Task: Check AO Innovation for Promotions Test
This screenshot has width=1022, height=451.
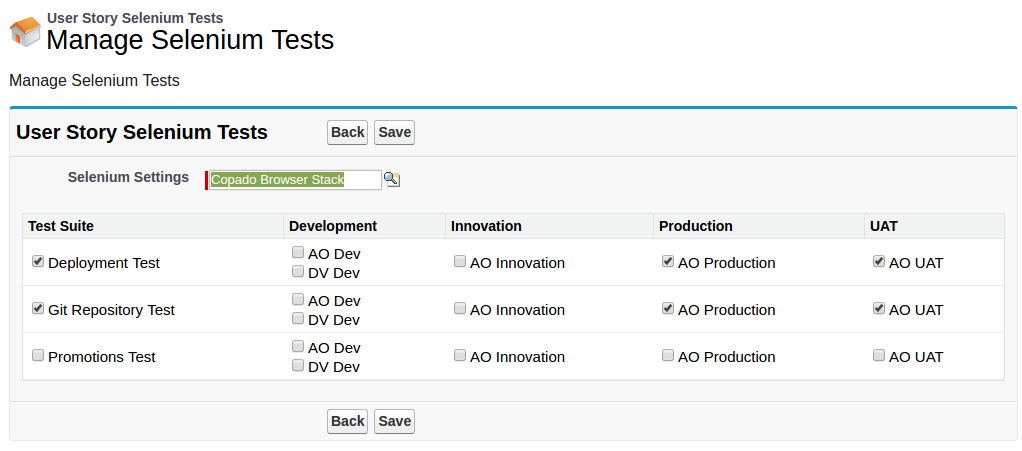Action: point(460,356)
